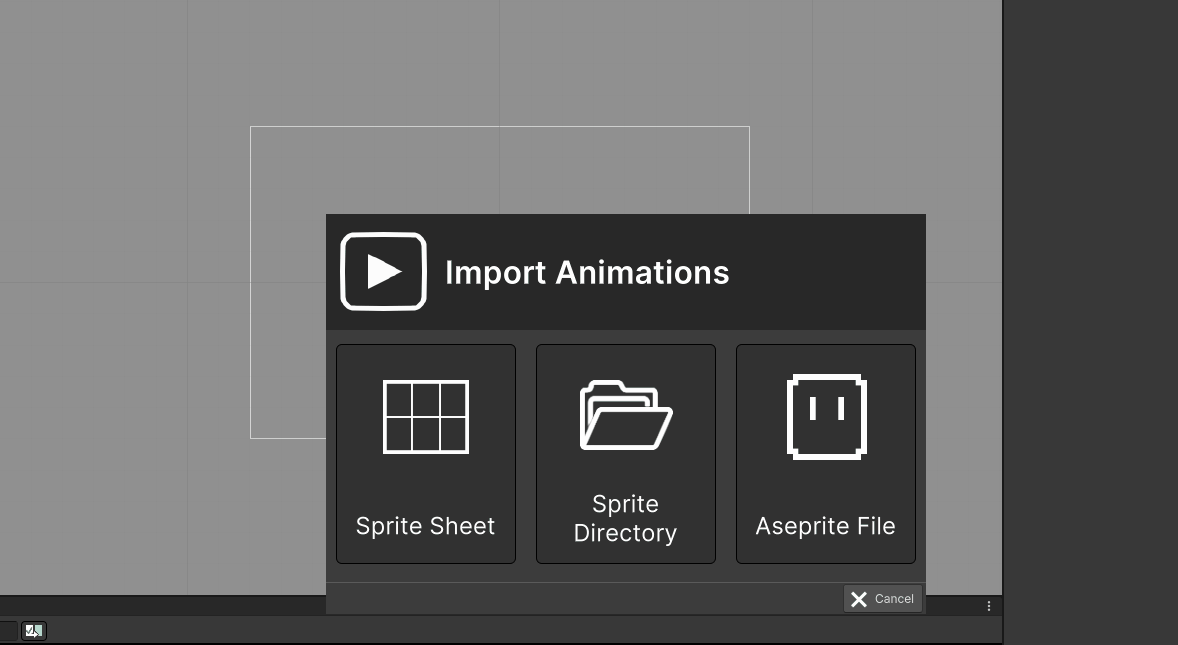Click the X icon on Cancel
This screenshot has width=1178, height=645.
click(859, 599)
